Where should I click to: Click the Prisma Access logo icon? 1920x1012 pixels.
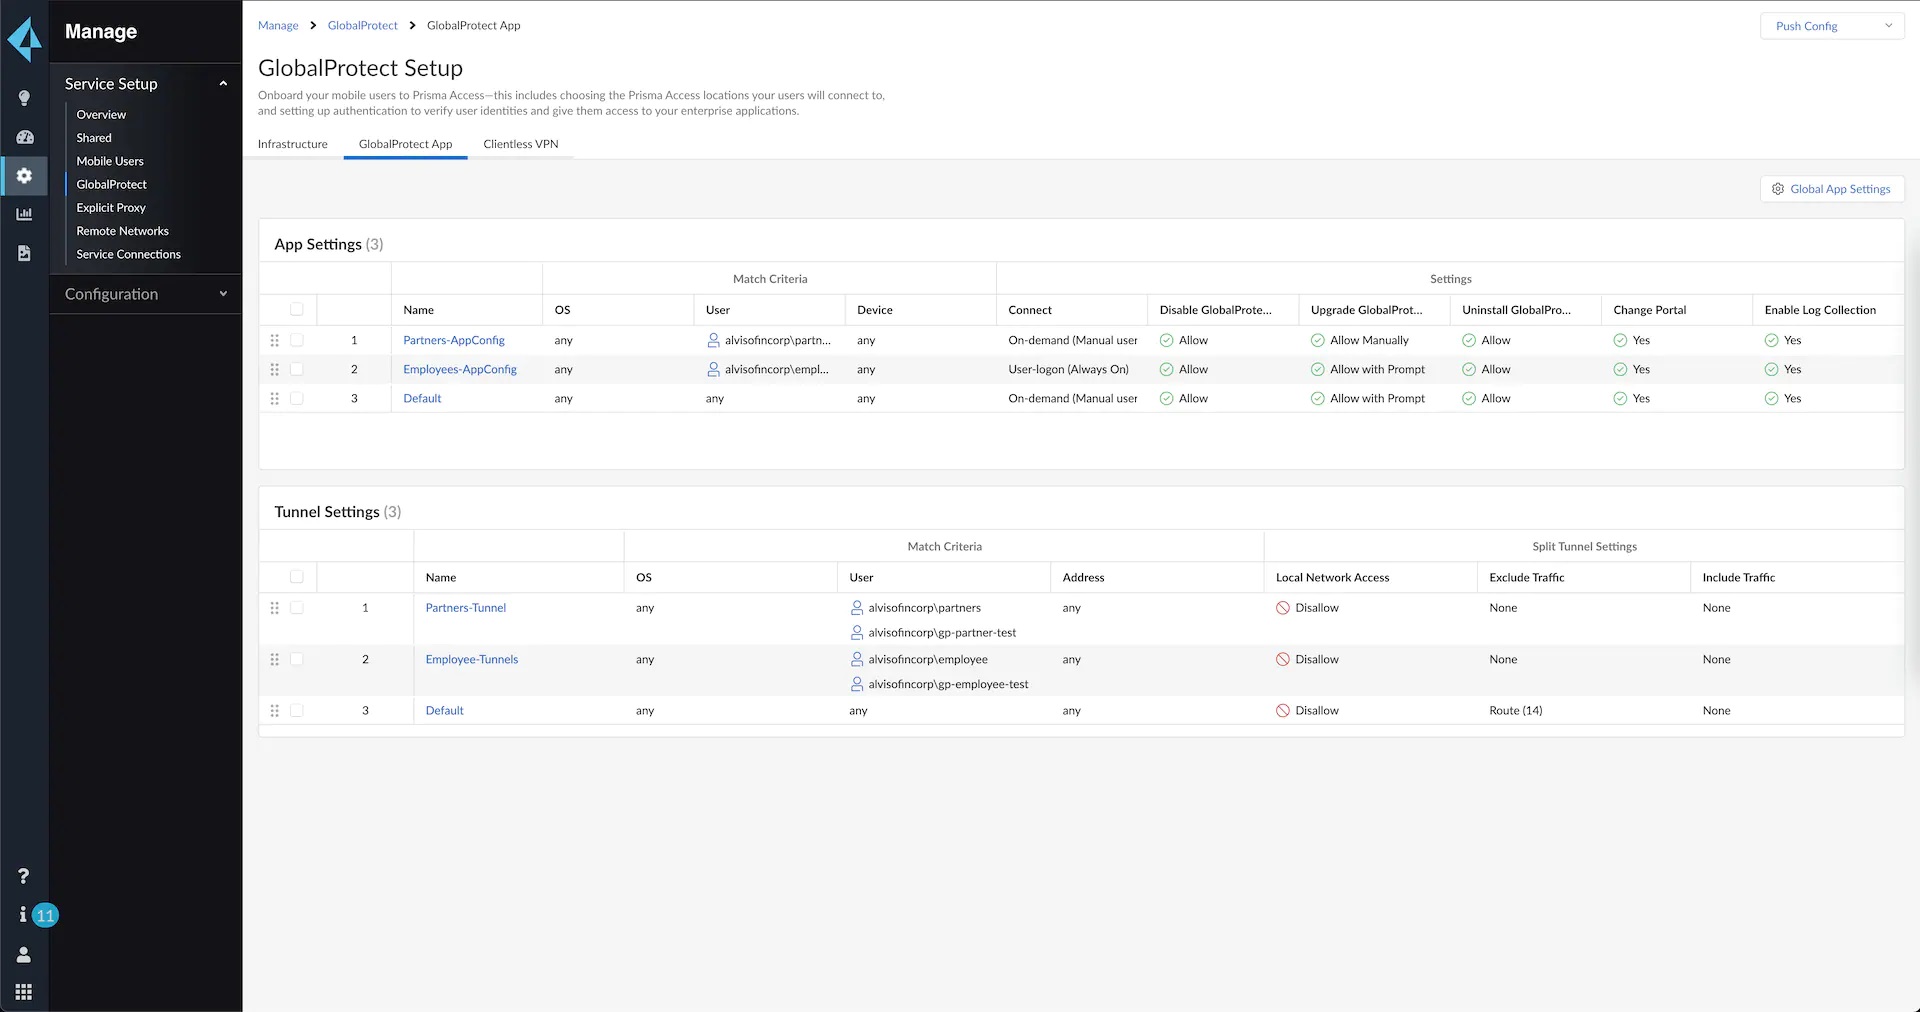24,38
